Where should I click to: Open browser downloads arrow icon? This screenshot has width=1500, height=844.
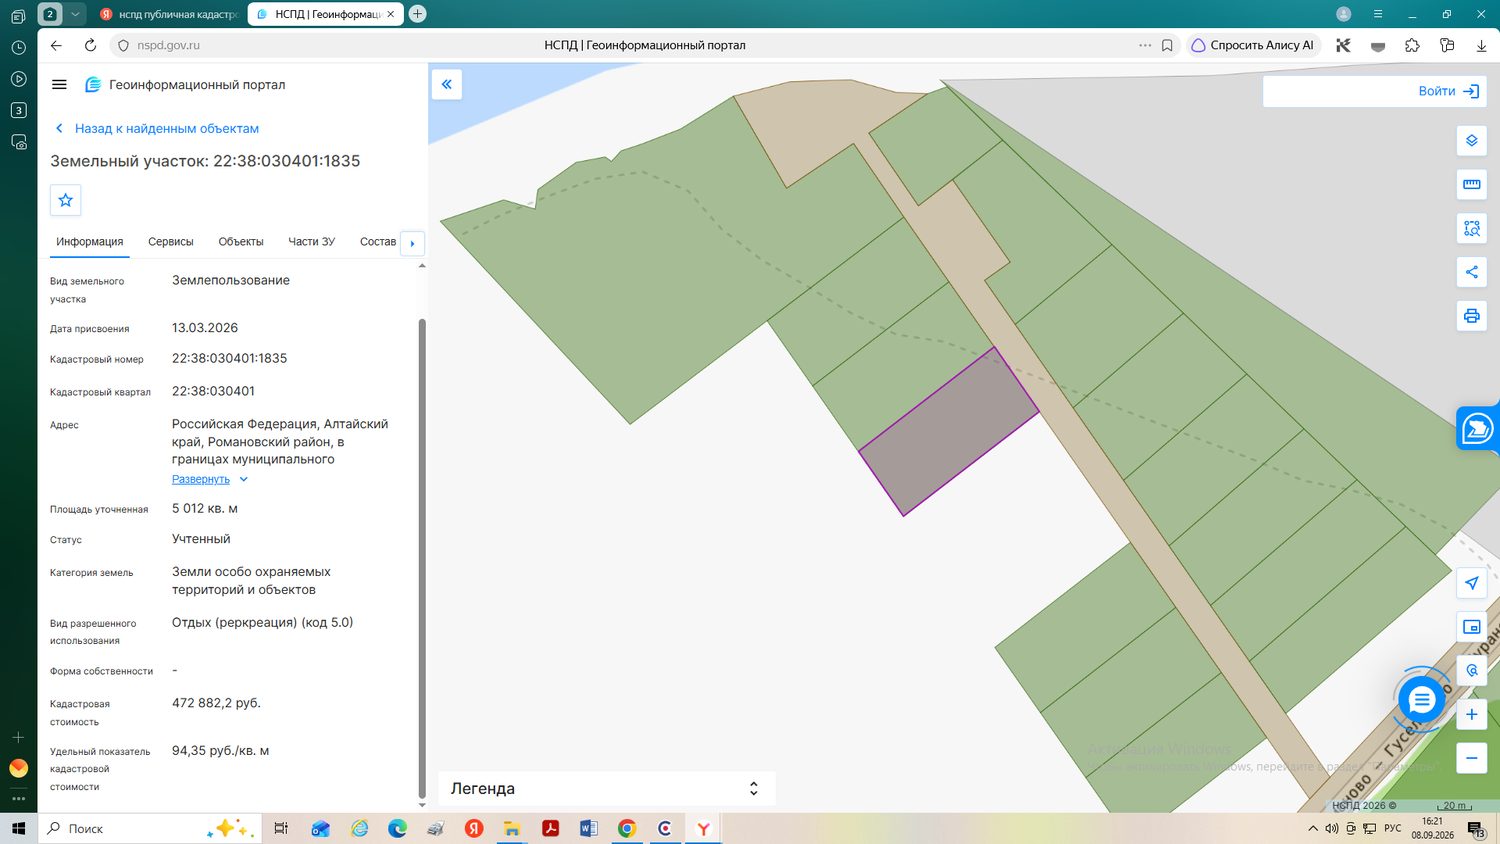[x=1481, y=45]
